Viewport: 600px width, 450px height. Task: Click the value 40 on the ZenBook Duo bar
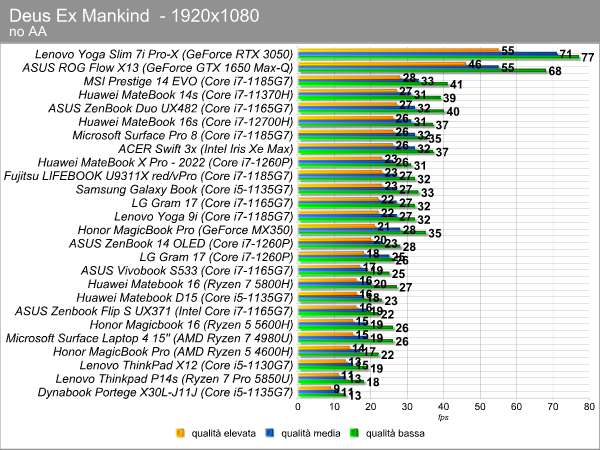click(x=453, y=112)
